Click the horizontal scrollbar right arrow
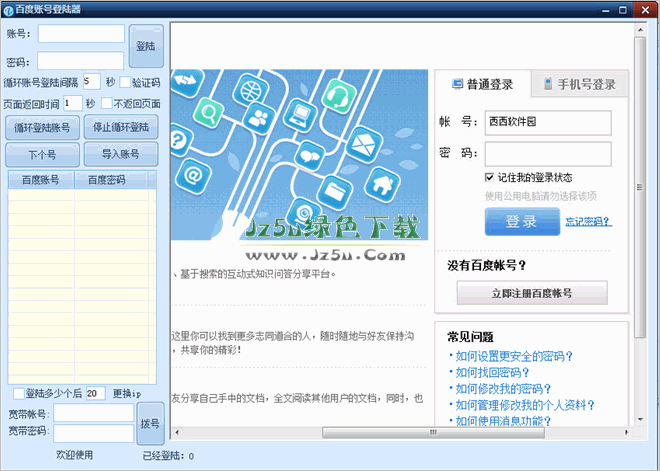 coord(627,432)
